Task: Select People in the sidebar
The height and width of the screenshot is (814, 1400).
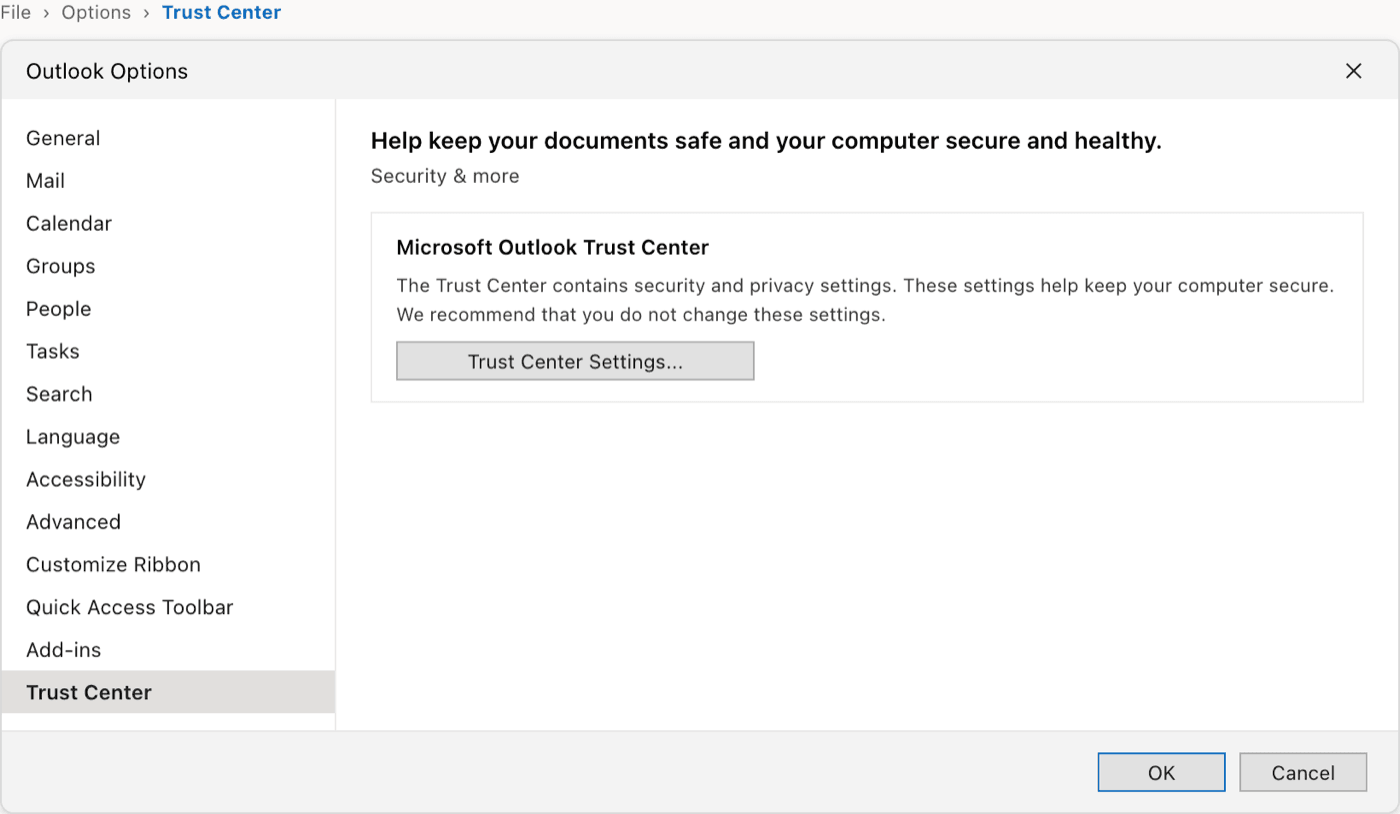Action: pyautogui.click(x=168, y=309)
